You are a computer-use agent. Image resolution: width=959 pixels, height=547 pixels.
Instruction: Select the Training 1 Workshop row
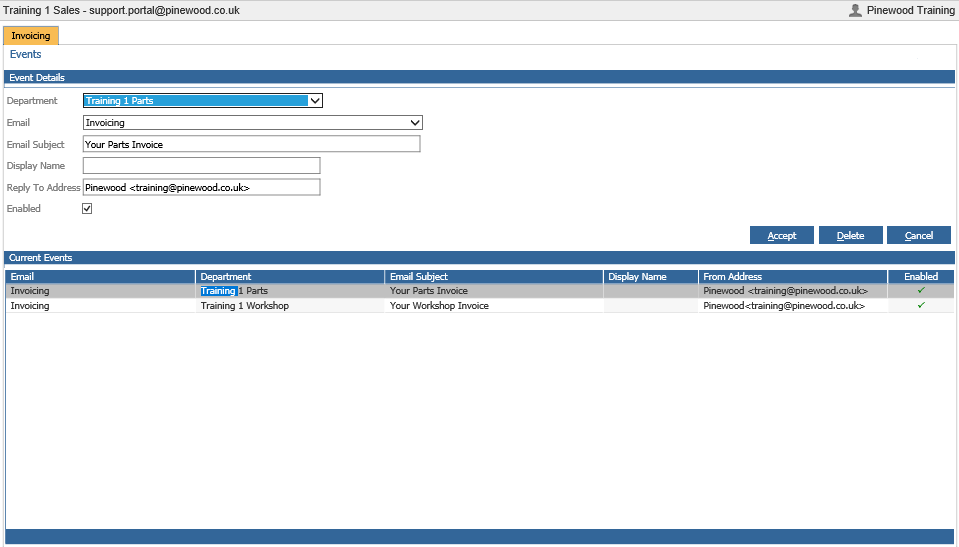click(x=480, y=305)
